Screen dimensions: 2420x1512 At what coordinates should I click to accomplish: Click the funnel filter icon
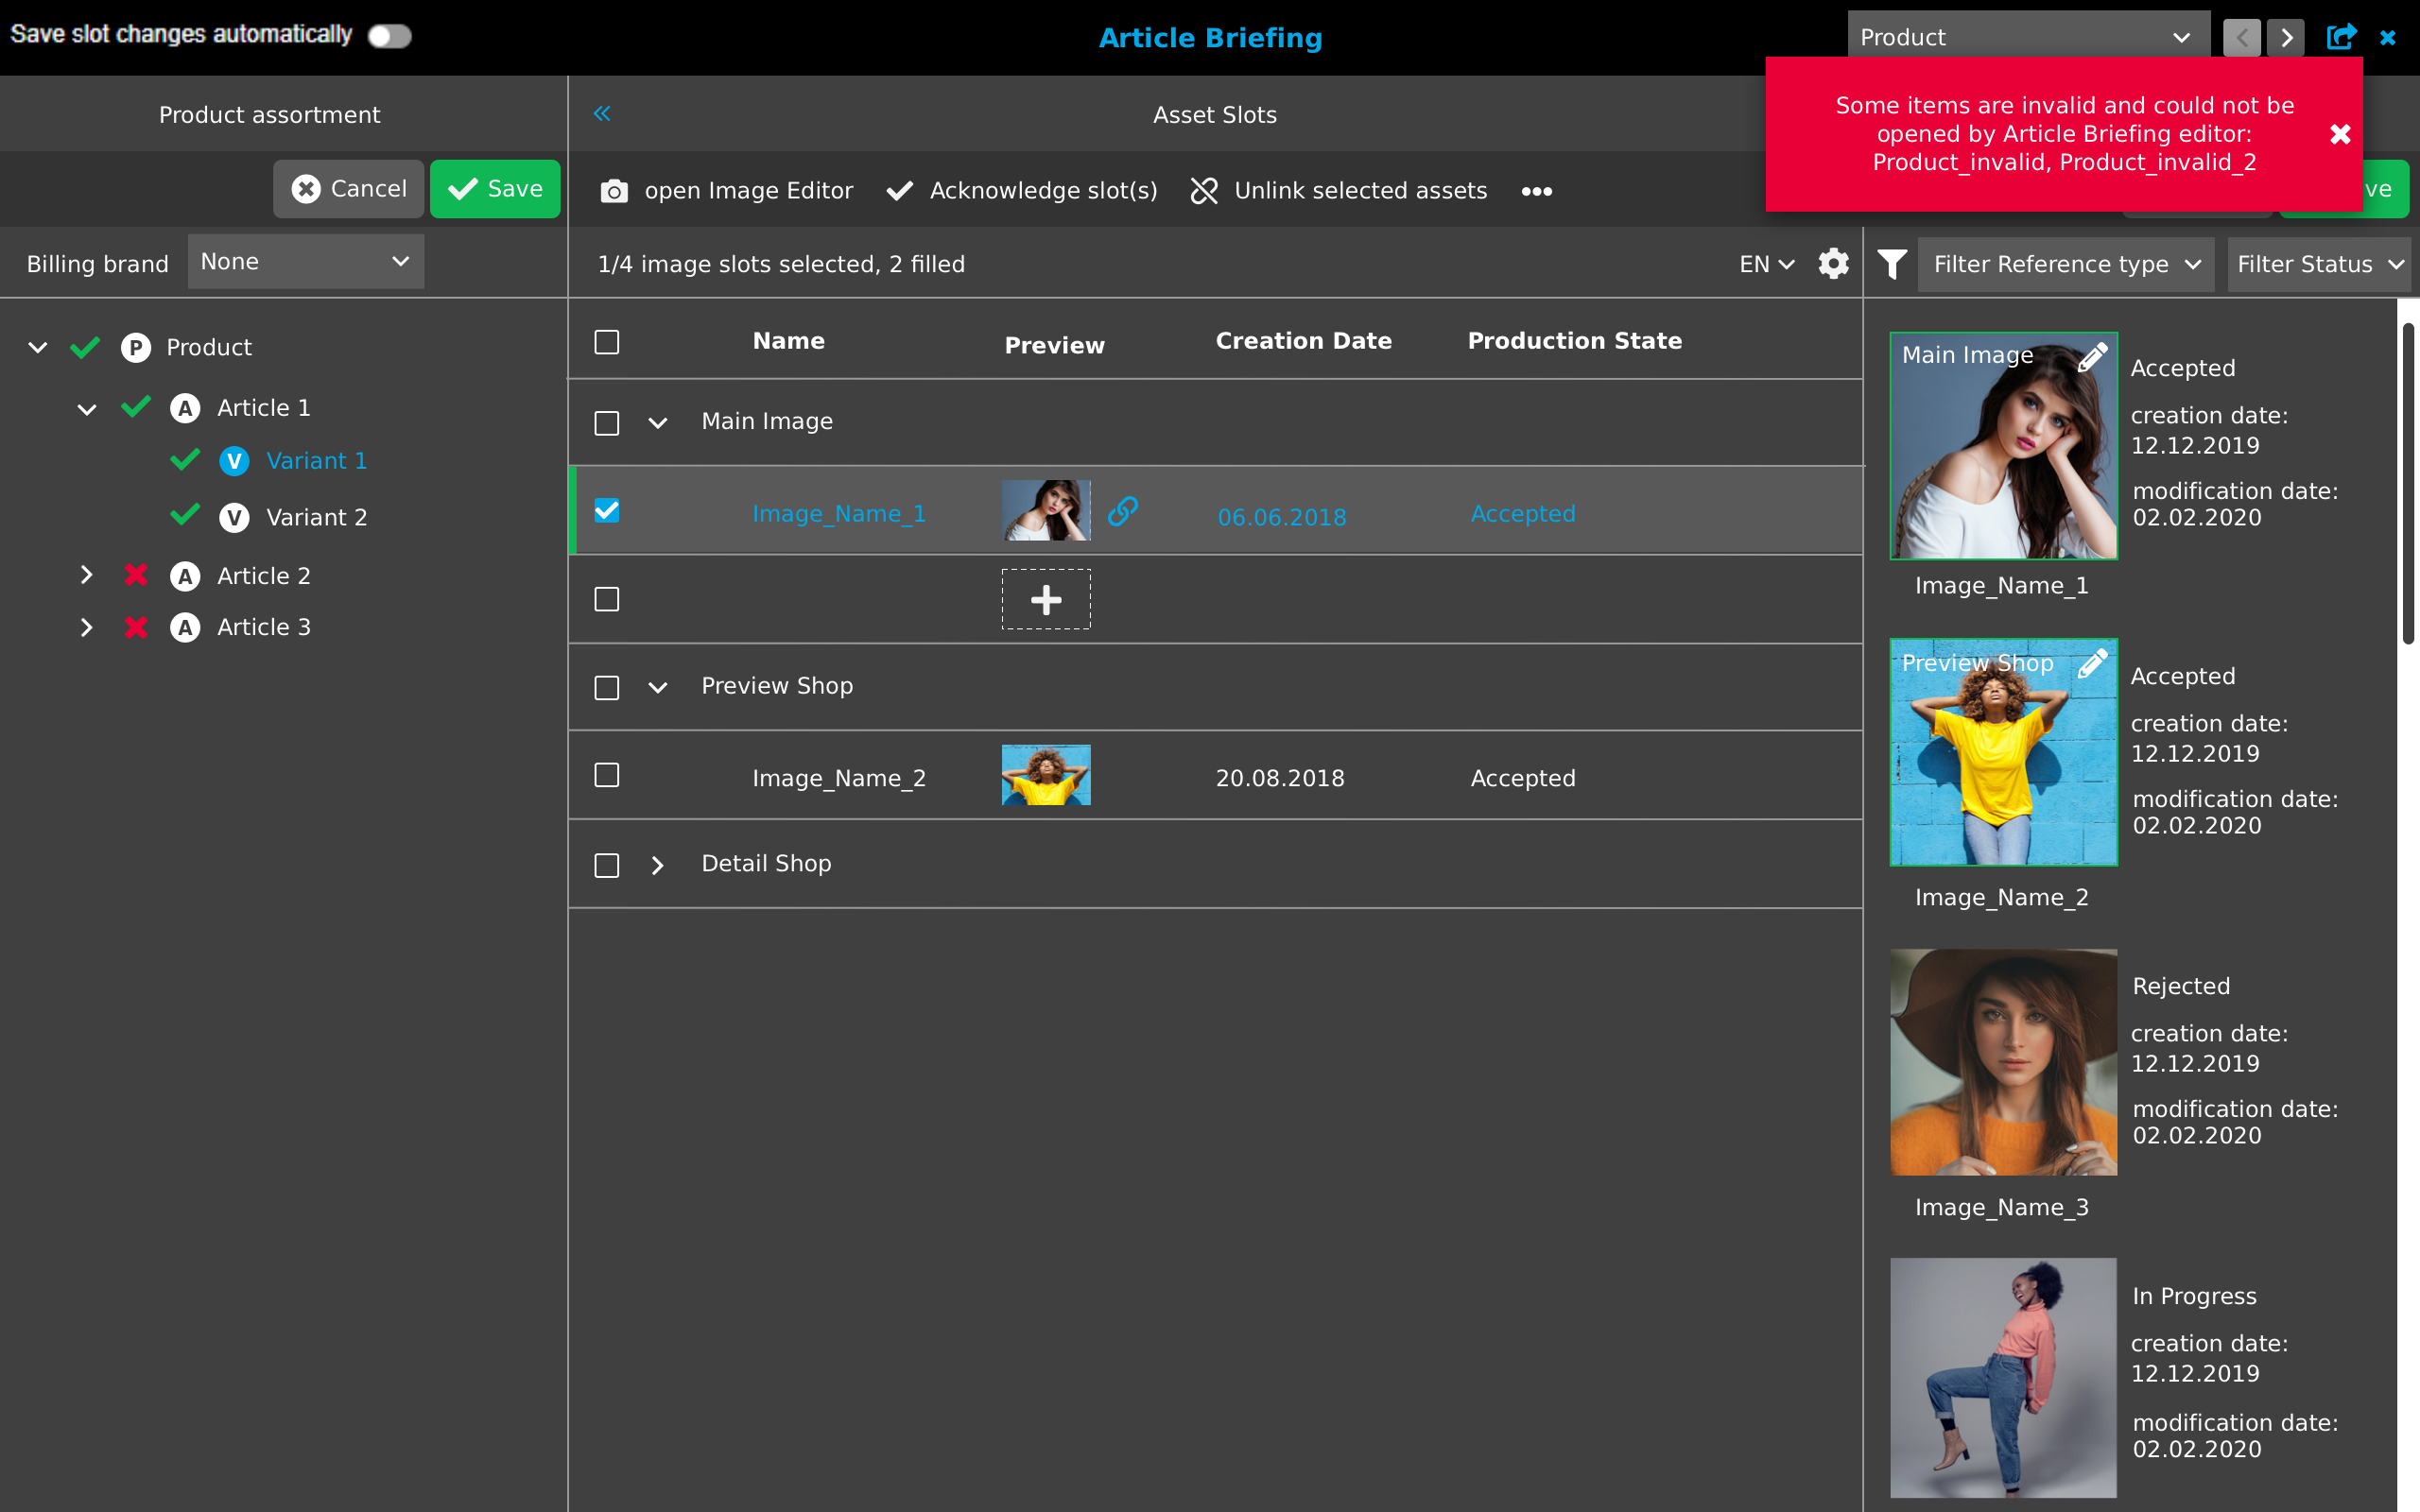pos(1892,264)
